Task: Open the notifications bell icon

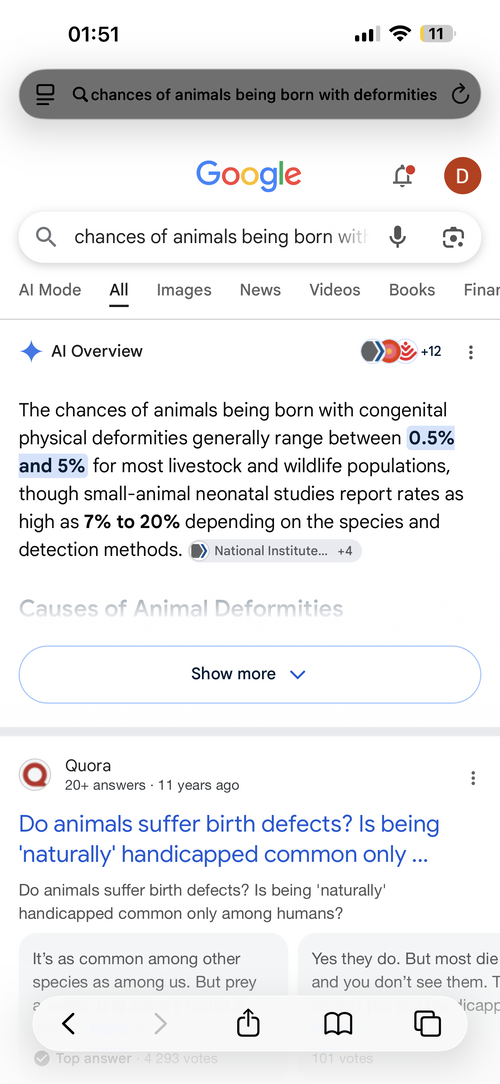Action: 403,176
